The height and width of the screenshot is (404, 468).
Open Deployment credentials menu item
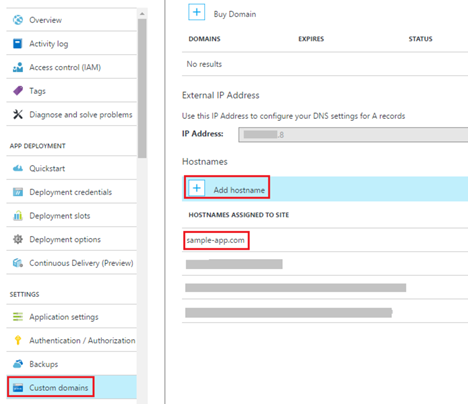[71, 192]
